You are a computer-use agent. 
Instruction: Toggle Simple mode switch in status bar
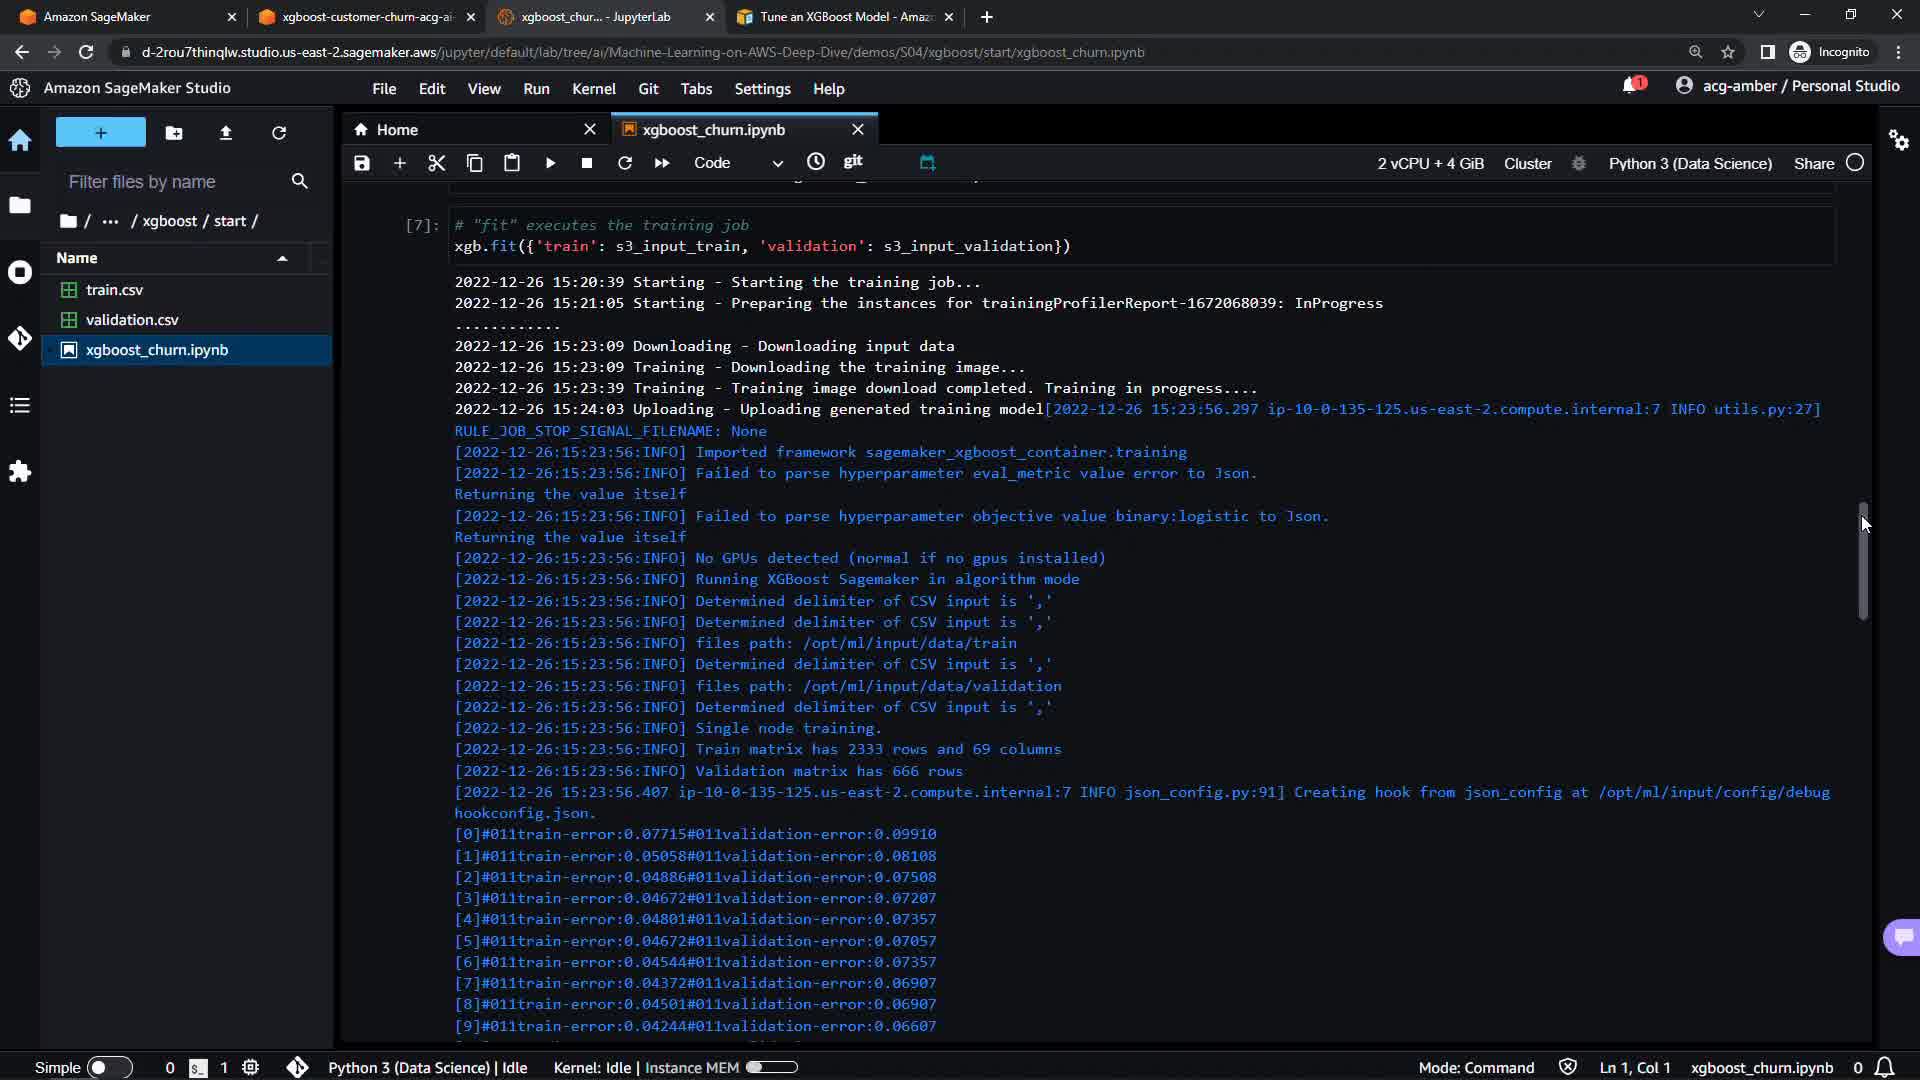(109, 1067)
